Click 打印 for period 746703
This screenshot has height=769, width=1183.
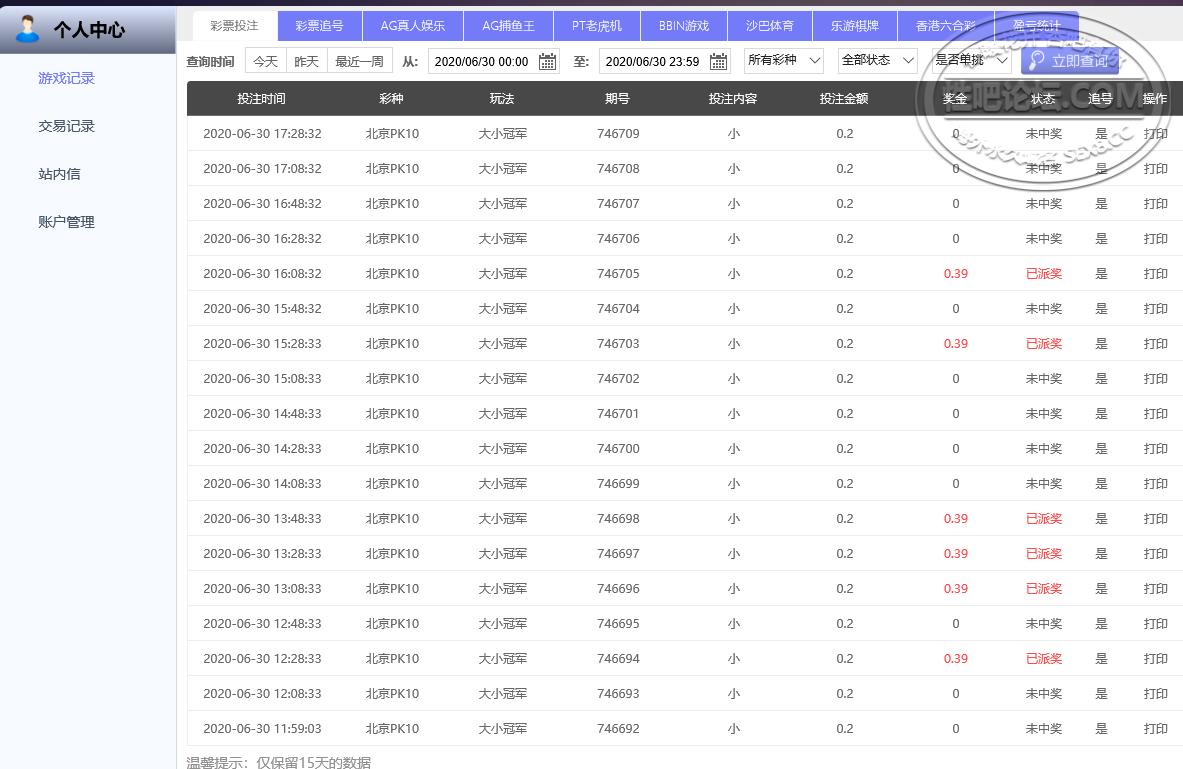click(x=1155, y=343)
